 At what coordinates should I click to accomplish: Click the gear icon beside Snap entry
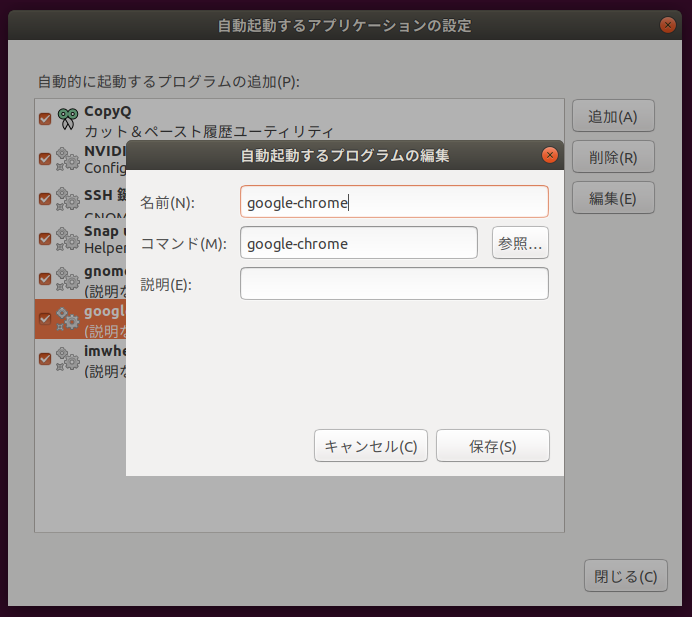point(68,239)
